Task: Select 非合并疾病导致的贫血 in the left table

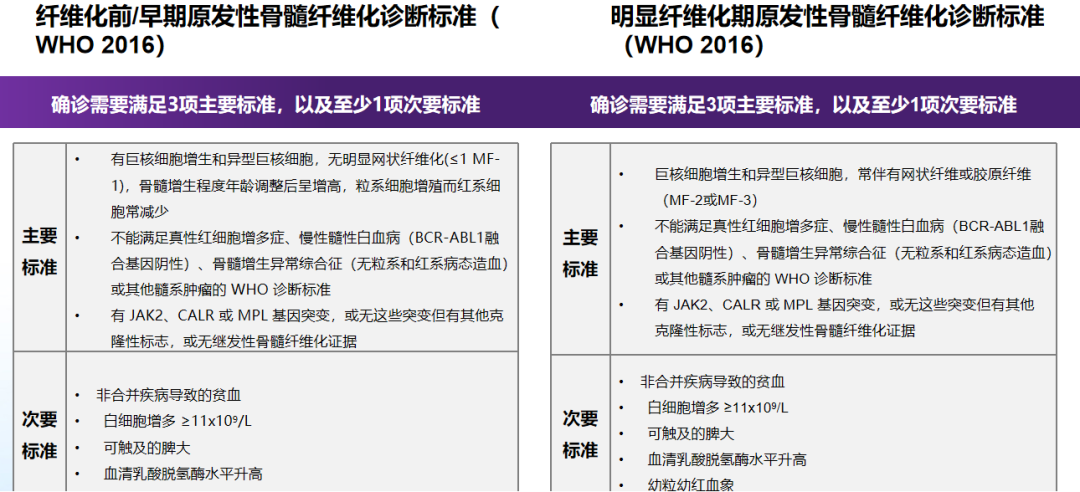Action: click(168, 395)
